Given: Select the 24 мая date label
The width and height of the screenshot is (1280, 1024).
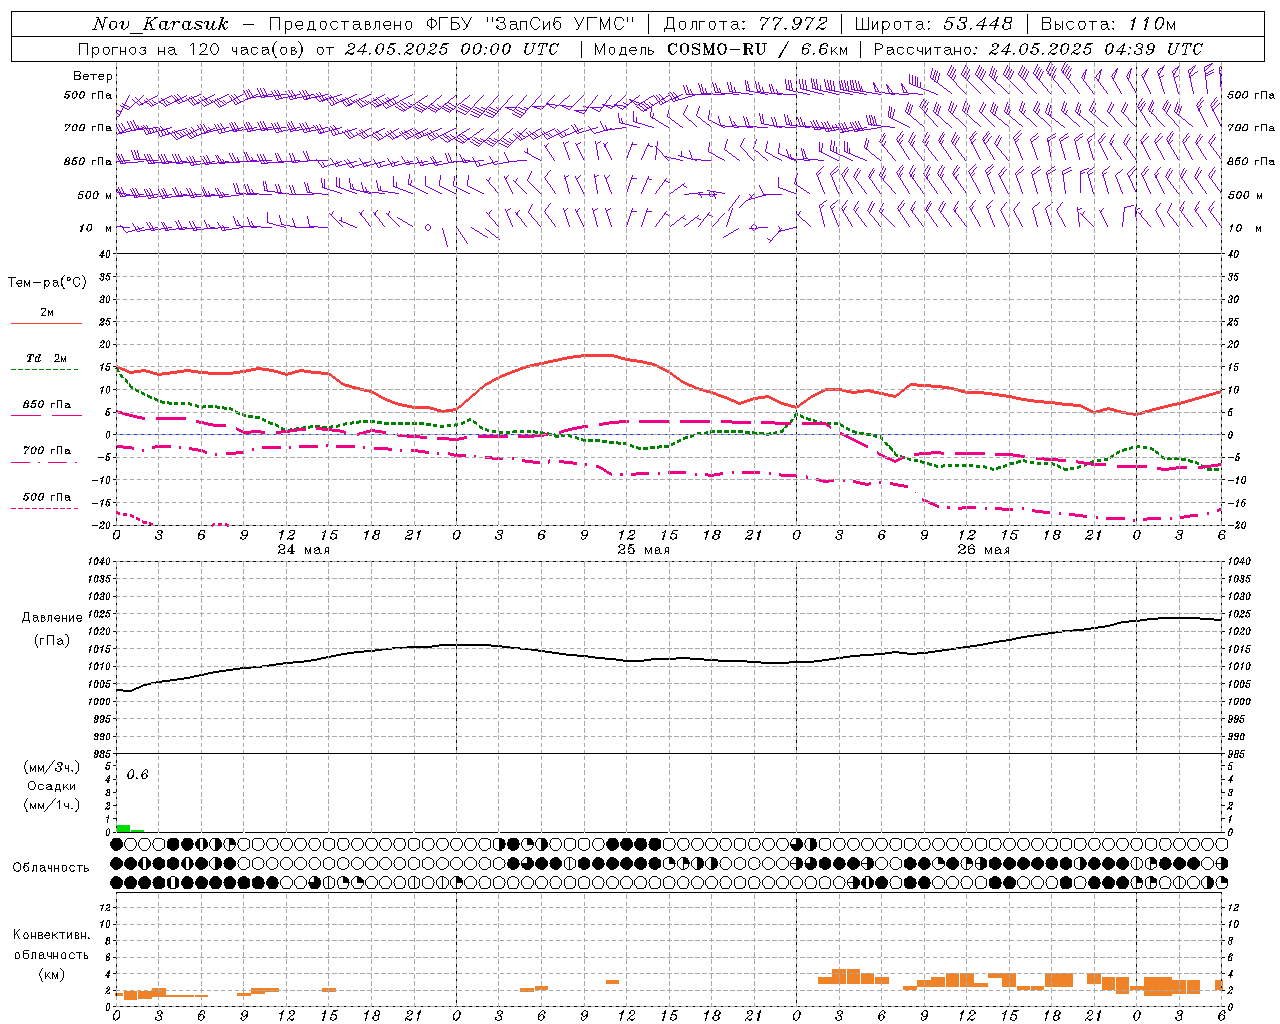Looking at the screenshot, I should 304,550.
